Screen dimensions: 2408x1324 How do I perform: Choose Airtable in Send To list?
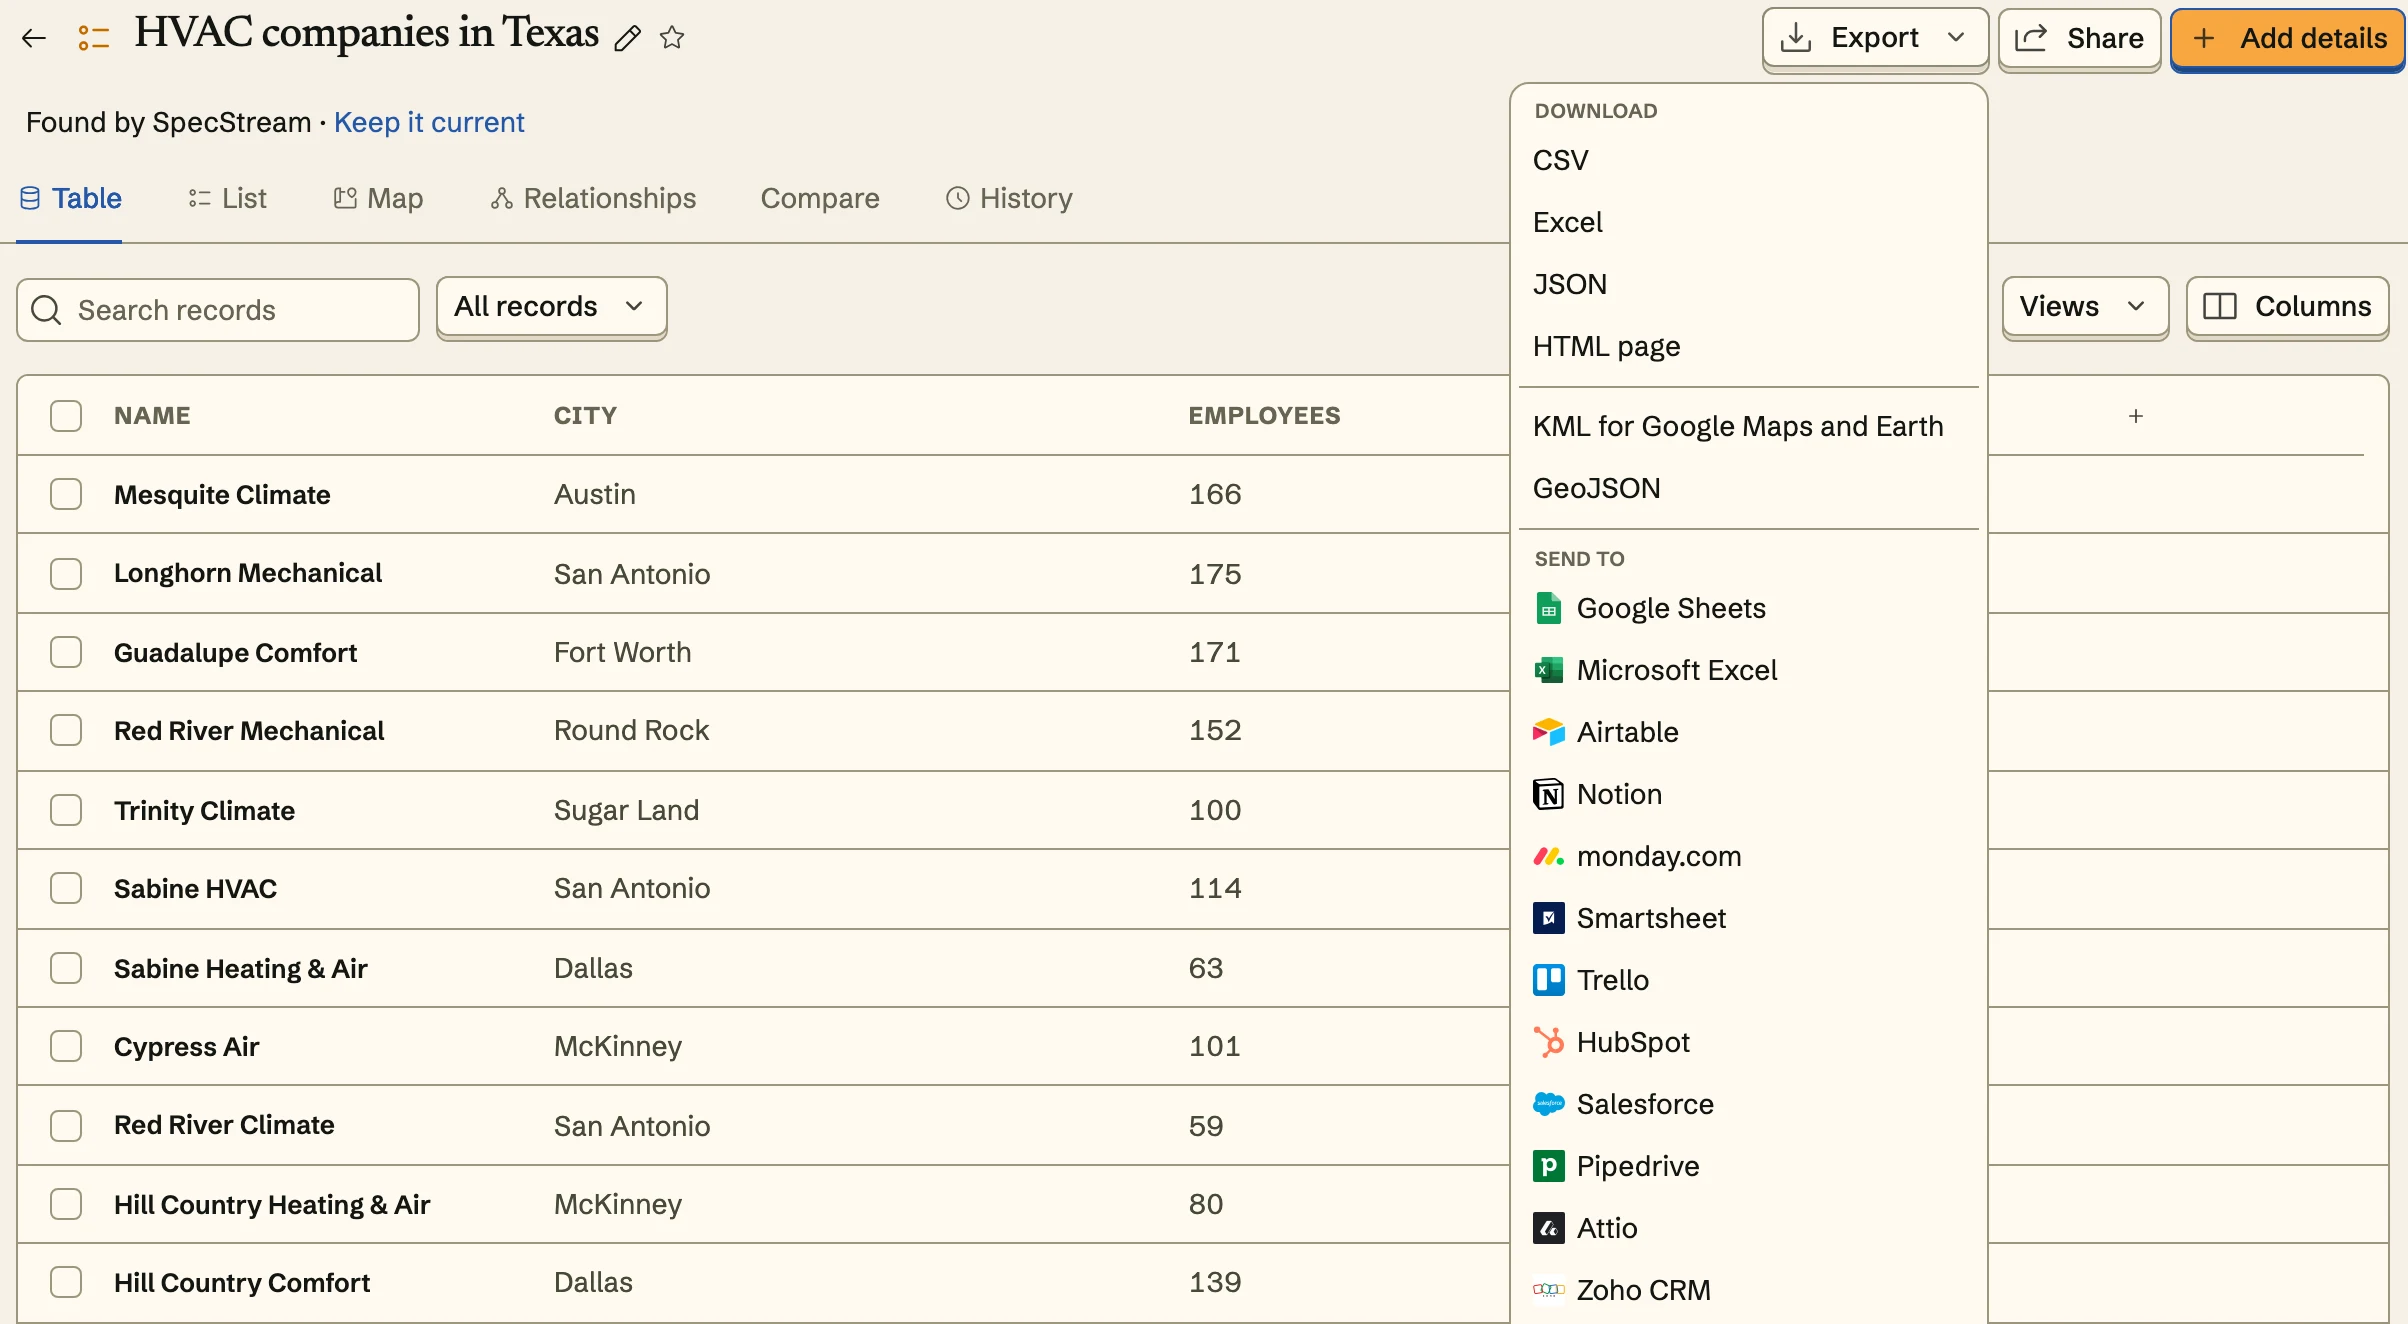click(1748, 732)
